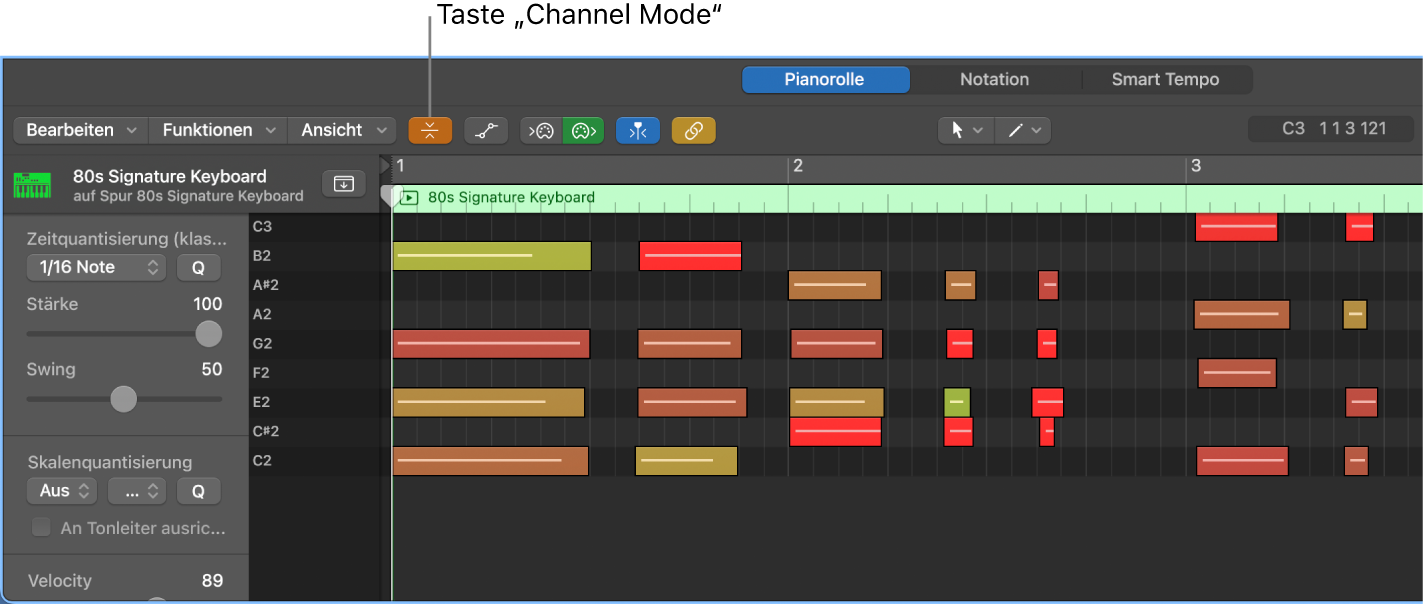Screen dimensions: 1423x604
Task: Toggle the blue Catch Playhead button
Action: coord(638,130)
